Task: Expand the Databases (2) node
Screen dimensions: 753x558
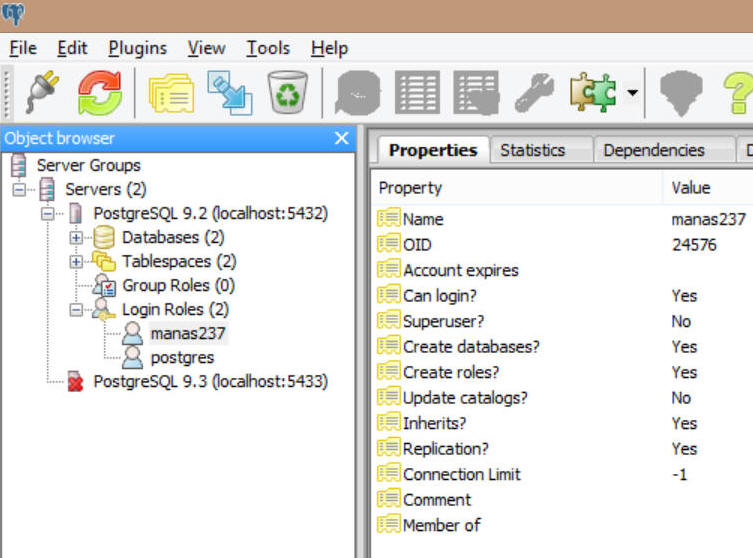Action: pyautogui.click(x=76, y=237)
